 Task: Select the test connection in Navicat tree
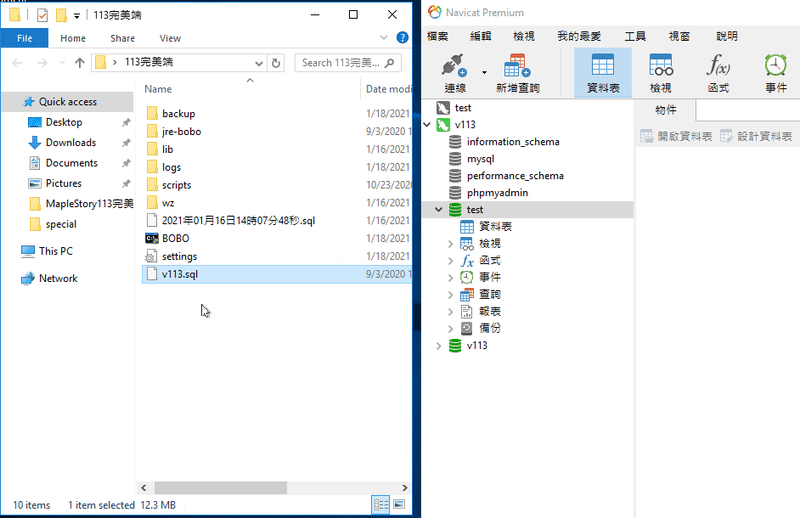coord(463,108)
